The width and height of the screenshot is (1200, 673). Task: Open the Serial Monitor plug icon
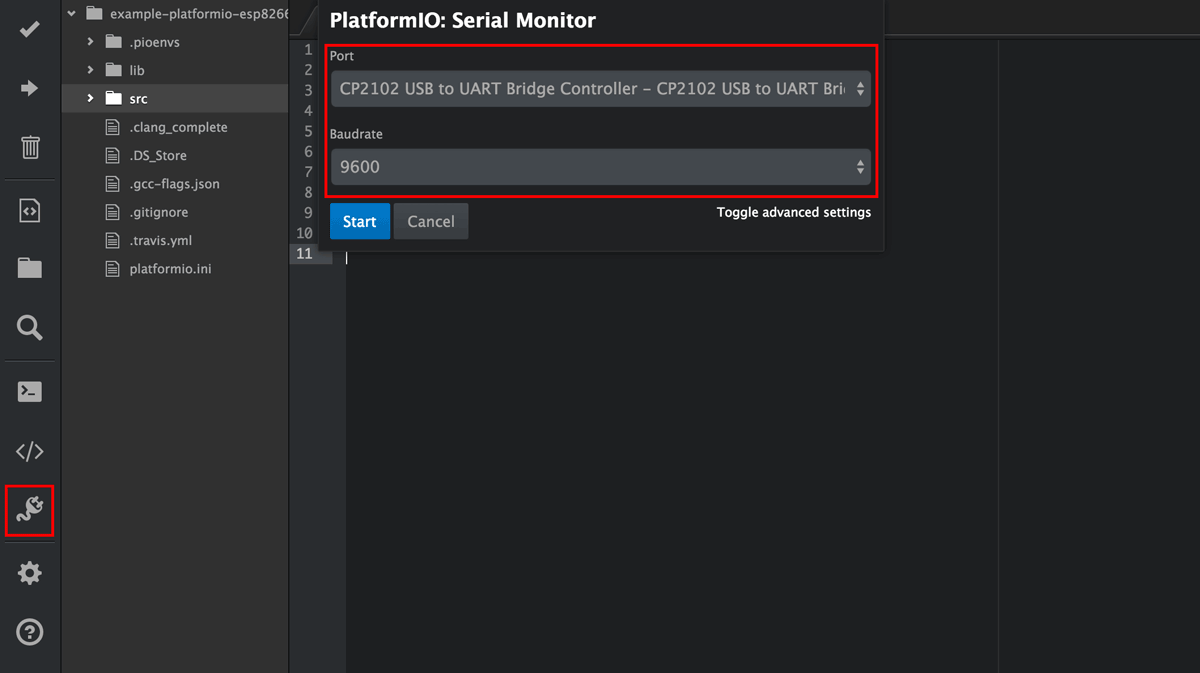coord(30,511)
